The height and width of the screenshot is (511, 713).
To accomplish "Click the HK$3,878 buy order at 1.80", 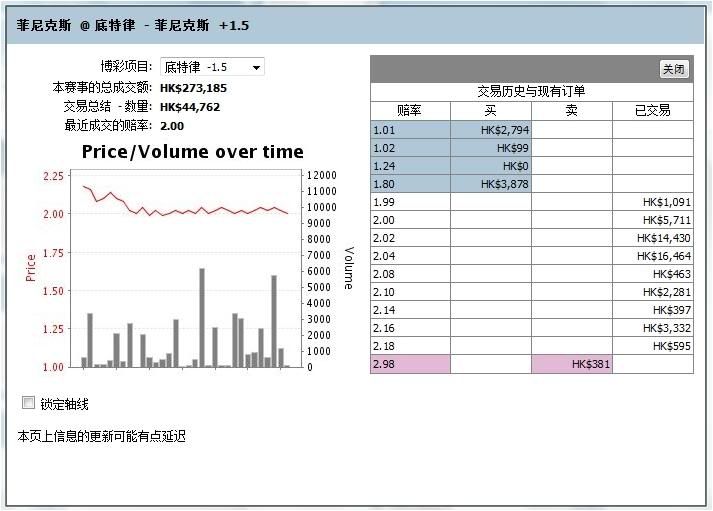I will [x=490, y=184].
